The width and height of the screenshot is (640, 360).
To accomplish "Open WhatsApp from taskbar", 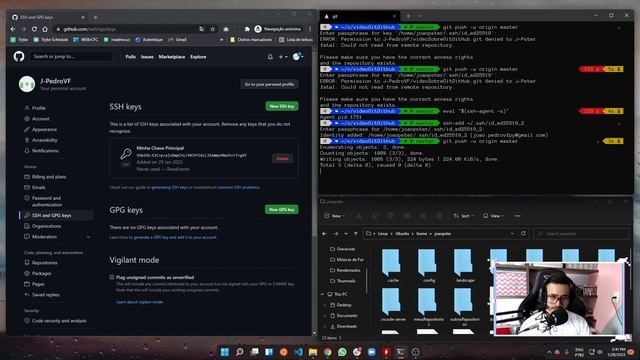I will (x=342, y=352).
